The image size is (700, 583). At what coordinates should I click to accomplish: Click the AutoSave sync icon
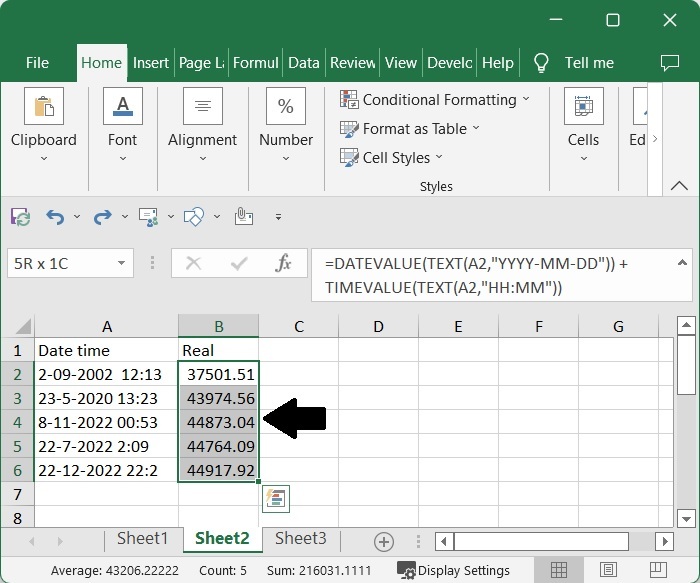21,217
